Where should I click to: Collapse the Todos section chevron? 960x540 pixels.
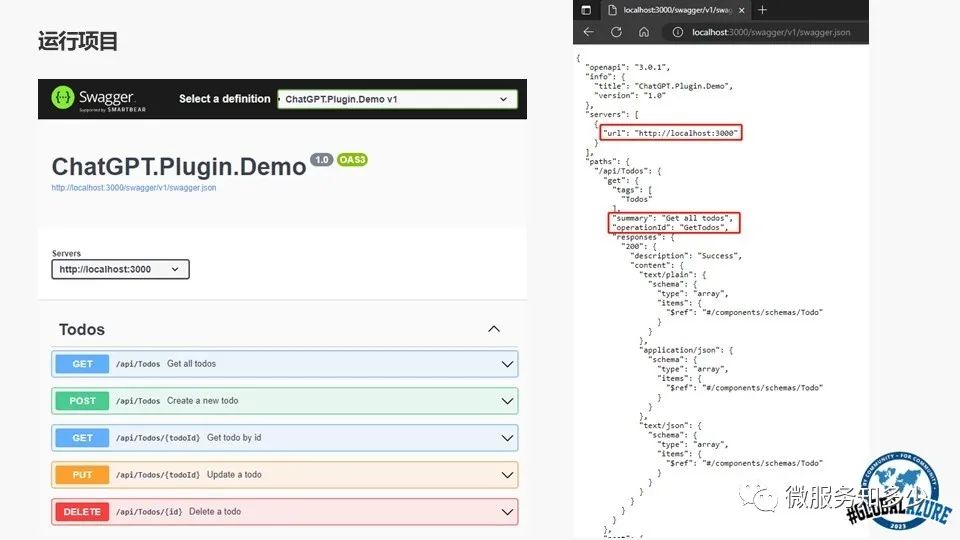point(494,329)
